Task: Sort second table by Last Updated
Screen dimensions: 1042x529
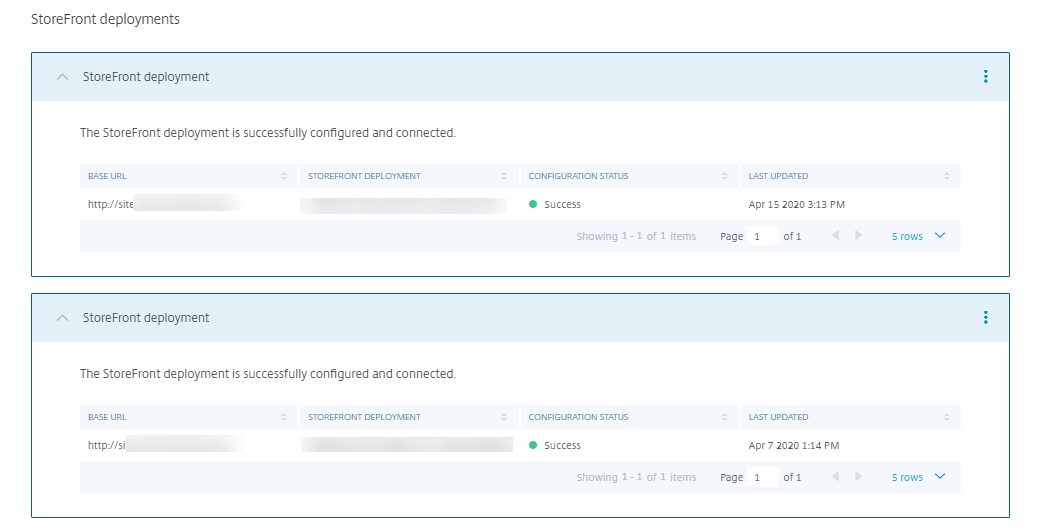Action: click(946, 417)
